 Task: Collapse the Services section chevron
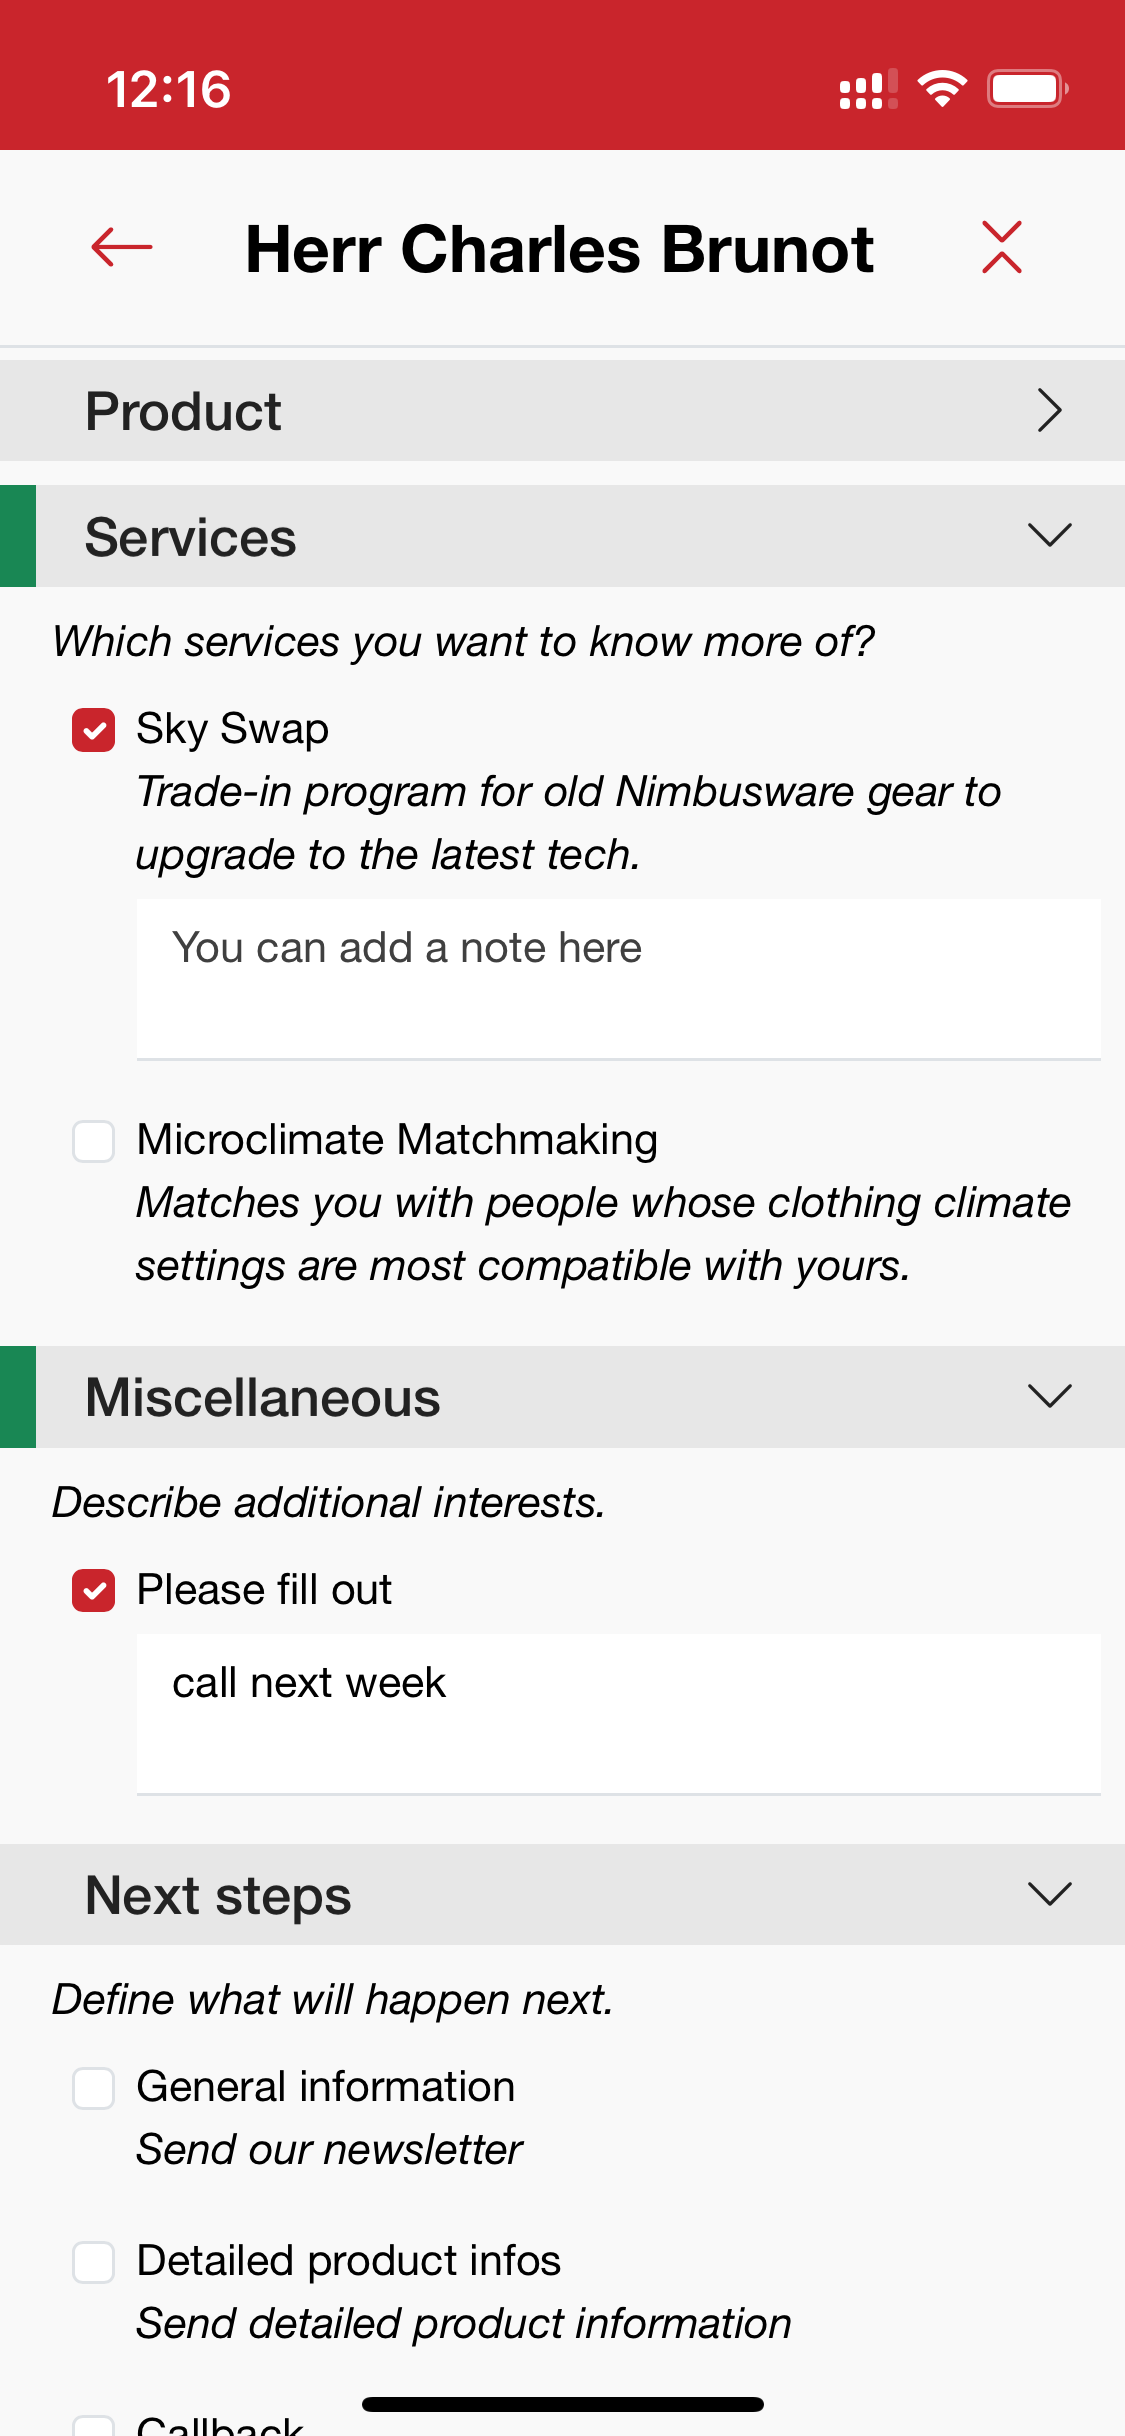pos(1049,535)
